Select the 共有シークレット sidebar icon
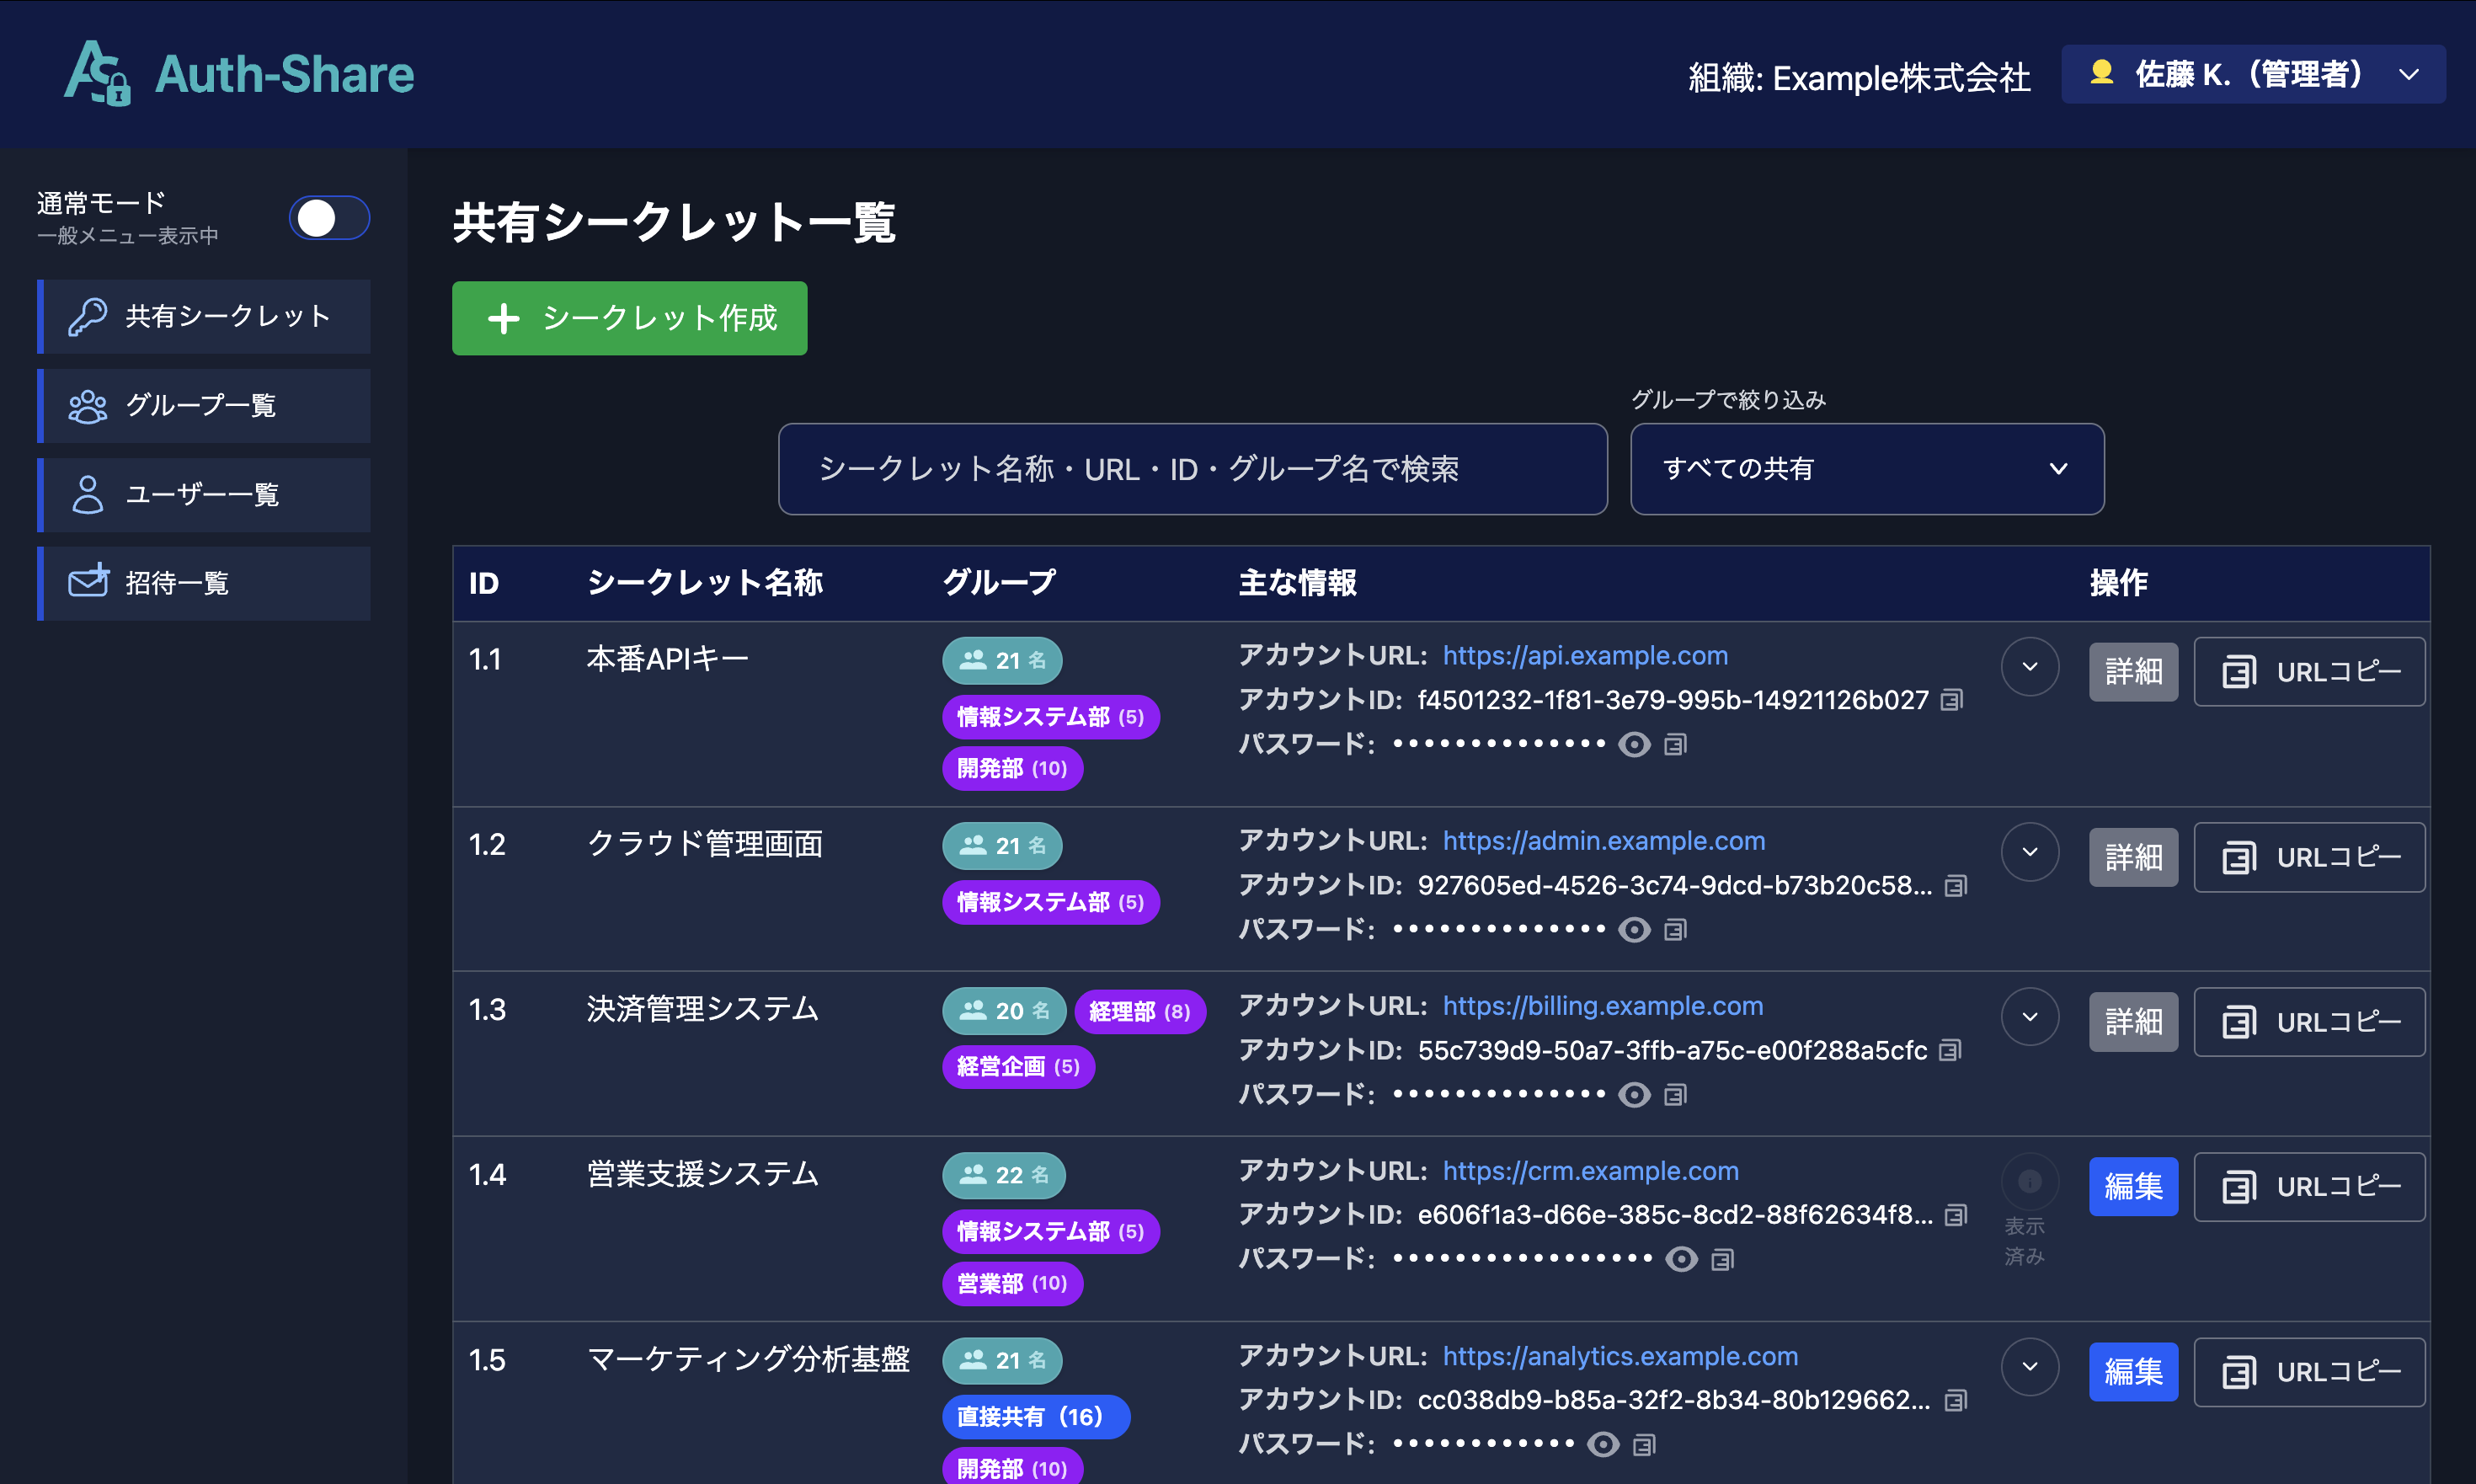The image size is (2476, 1484). click(88, 316)
